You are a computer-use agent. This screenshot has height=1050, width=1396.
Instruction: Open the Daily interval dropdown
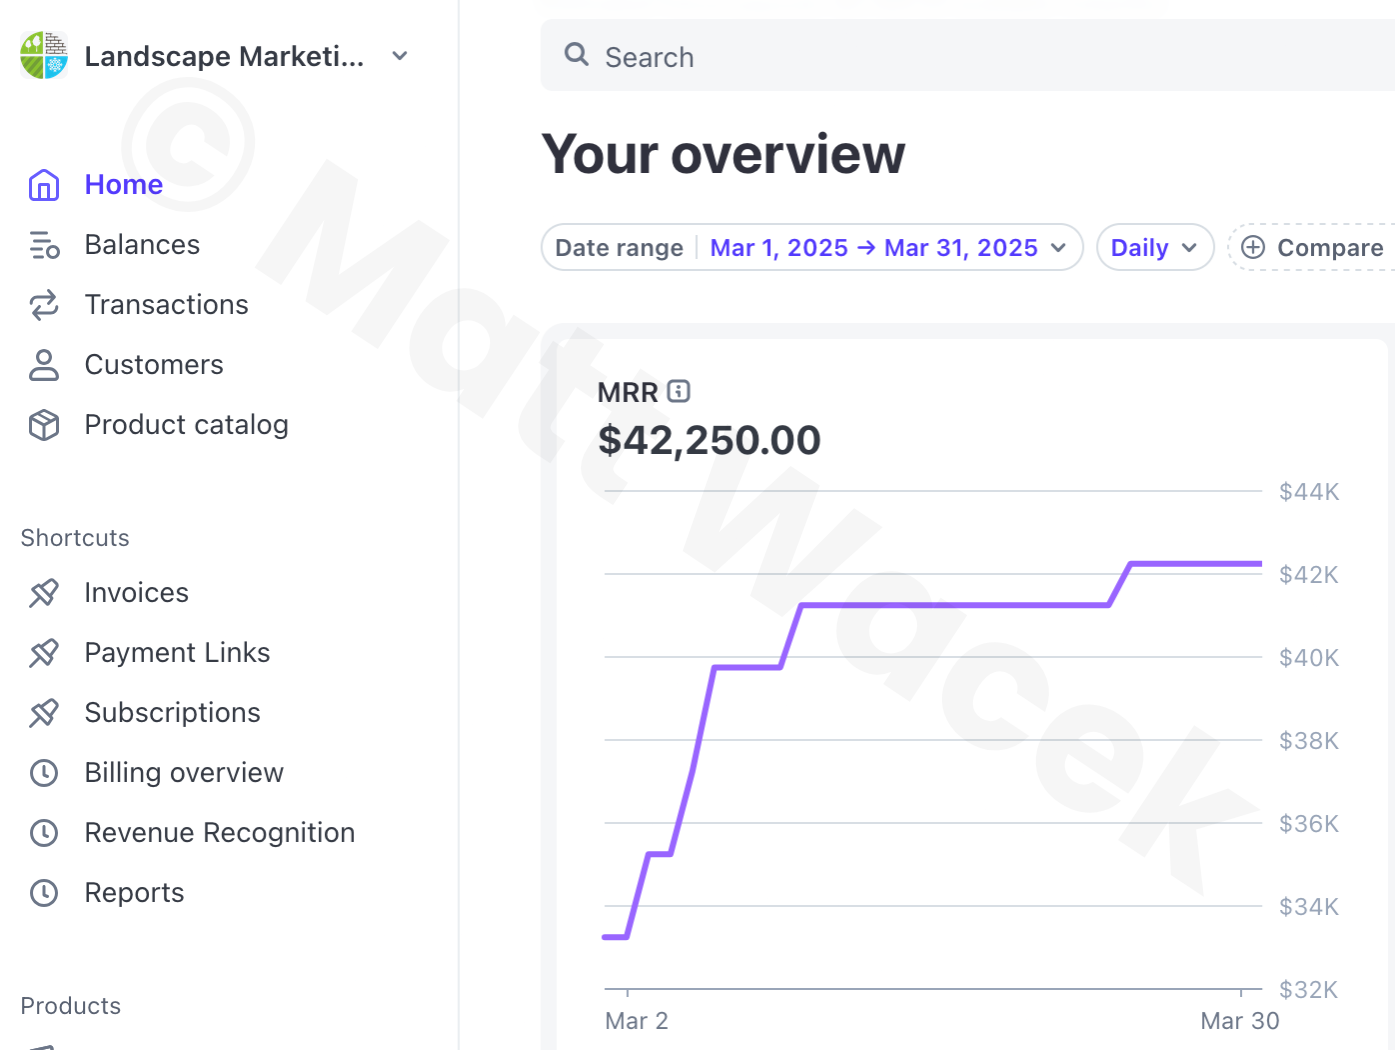coord(1154,248)
